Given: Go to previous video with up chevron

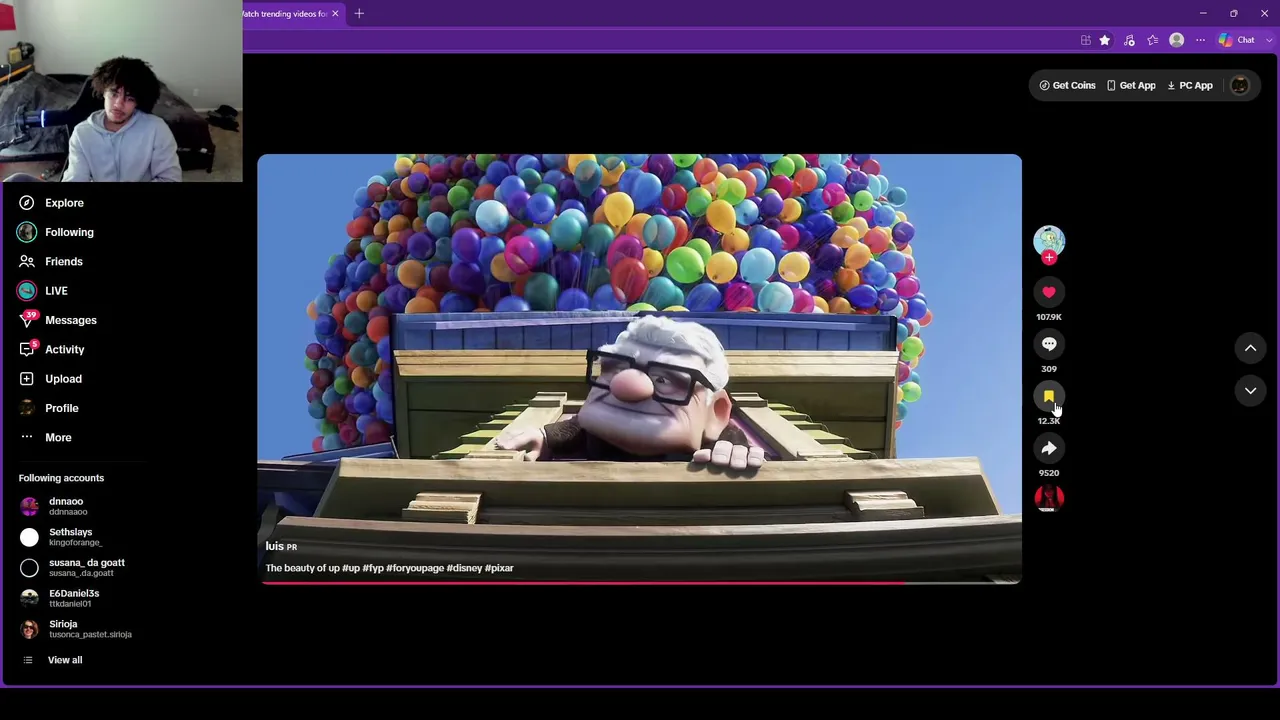Looking at the screenshot, I should tap(1250, 348).
